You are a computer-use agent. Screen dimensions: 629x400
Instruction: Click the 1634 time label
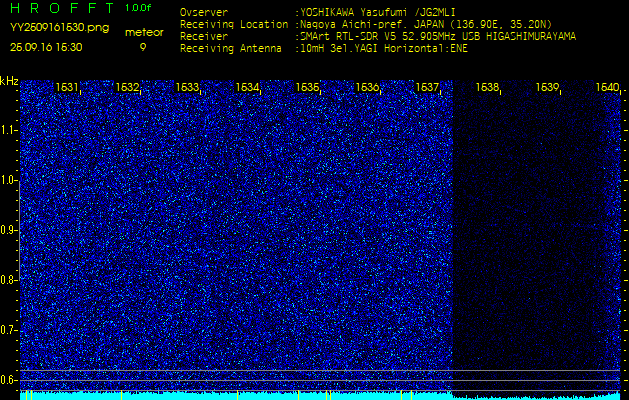(247, 87)
